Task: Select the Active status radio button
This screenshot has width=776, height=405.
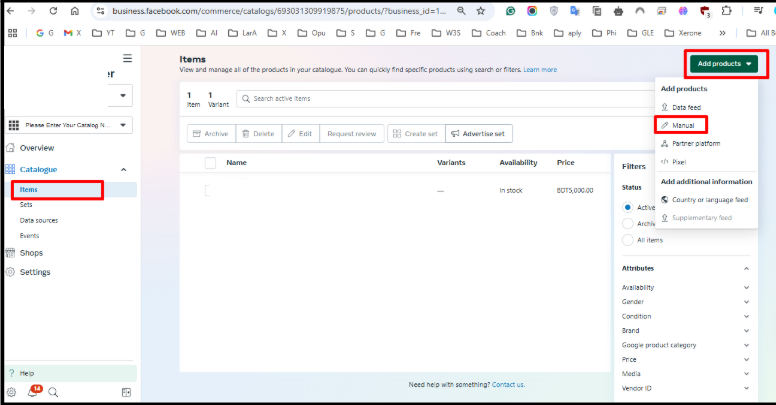Action: pyautogui.click(x=628, y=207)
